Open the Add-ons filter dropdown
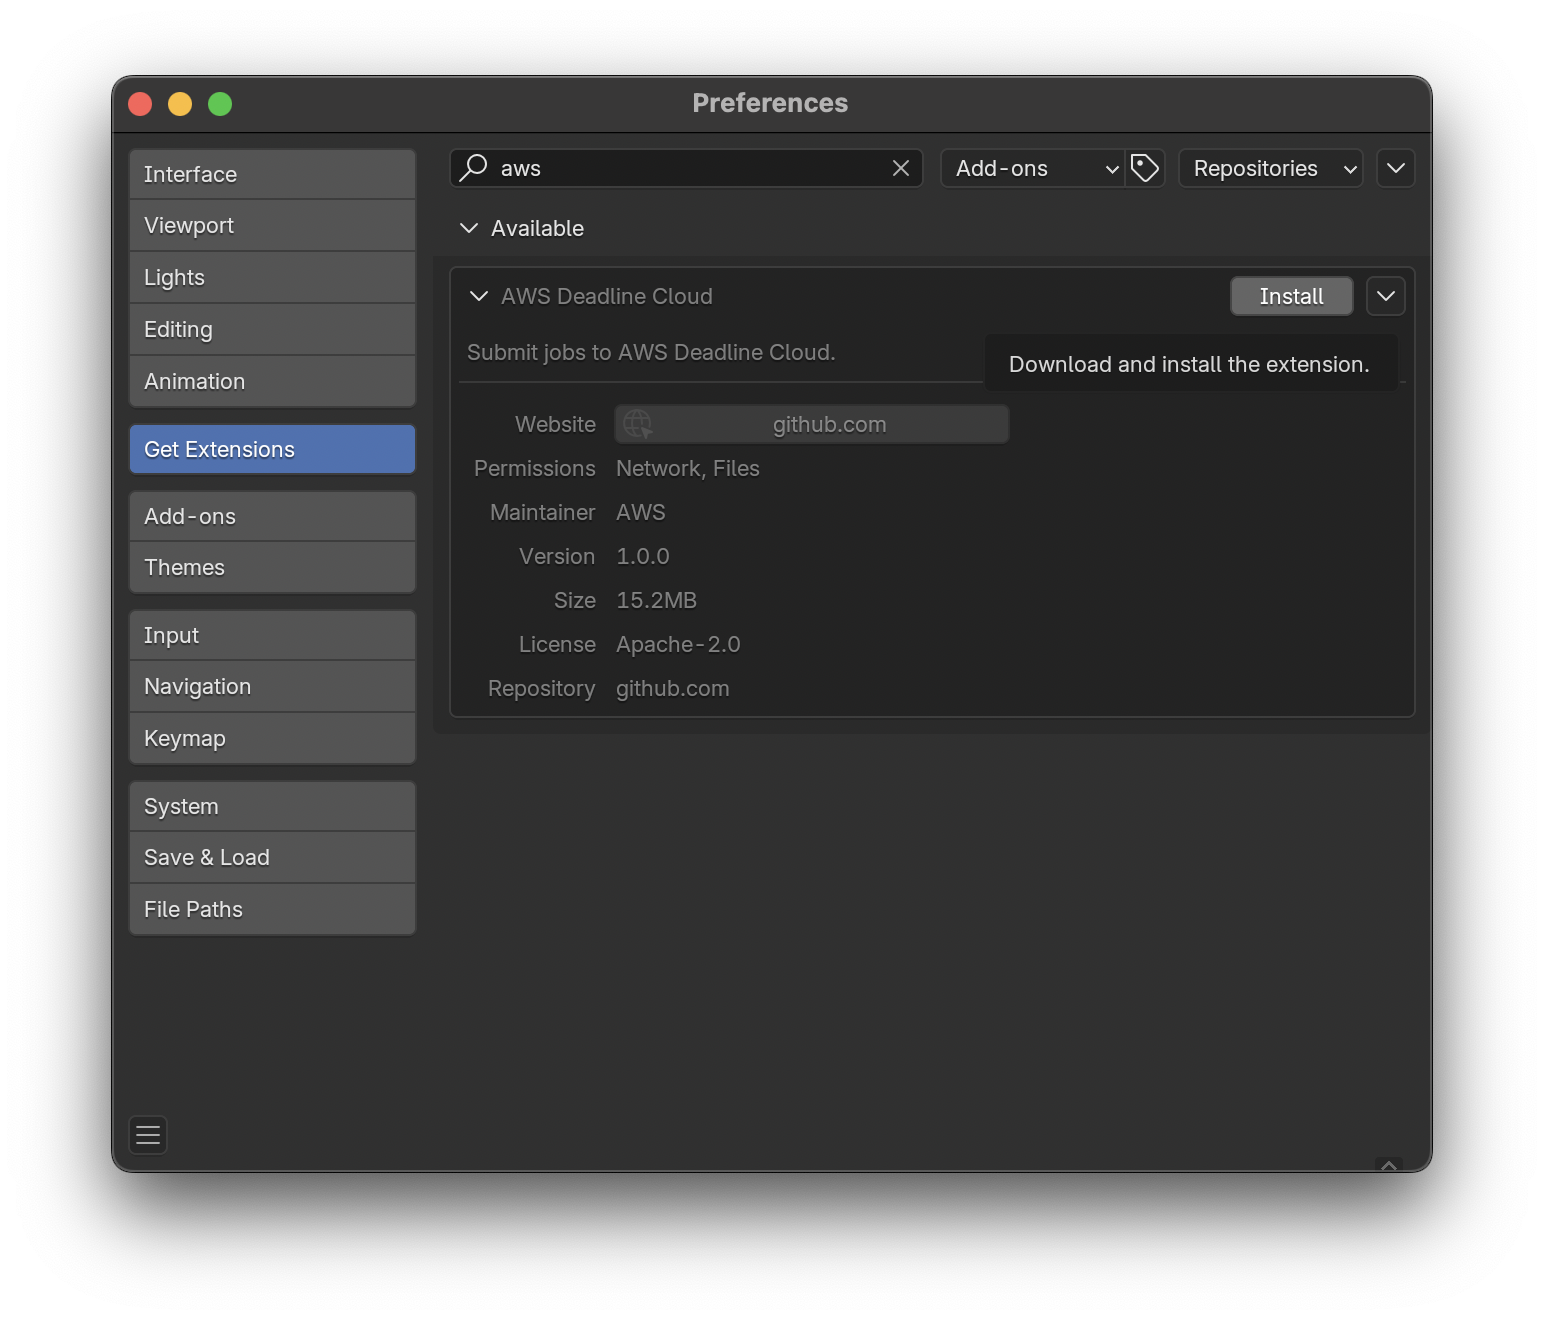Viewport: 1544px width, 1320px height. coord(1032,168)
